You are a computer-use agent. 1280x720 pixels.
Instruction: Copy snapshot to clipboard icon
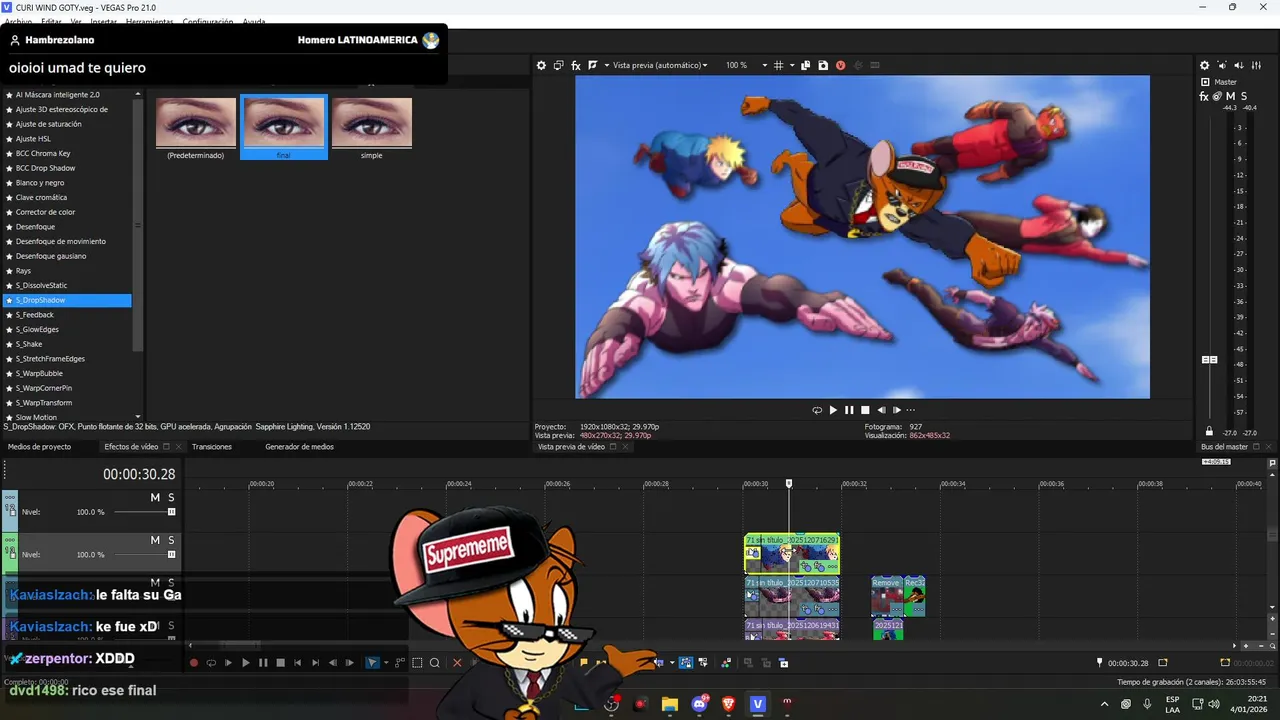[805, 65]
